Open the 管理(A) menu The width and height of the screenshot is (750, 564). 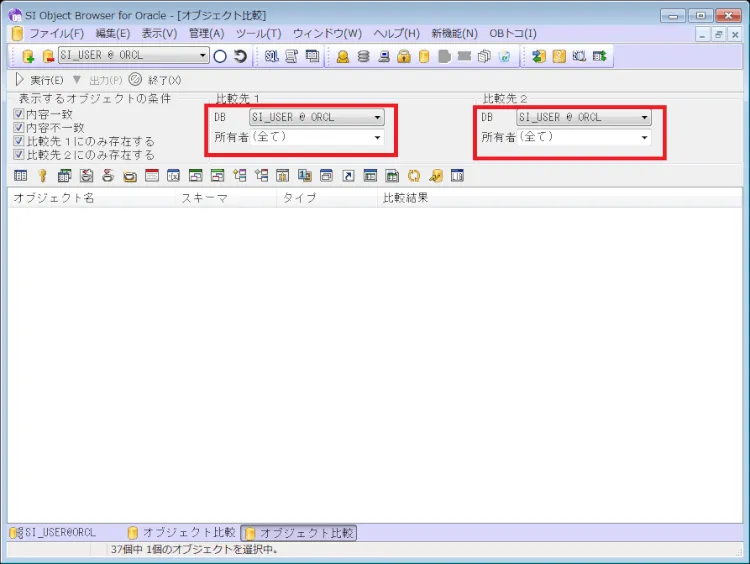point(206,33)
